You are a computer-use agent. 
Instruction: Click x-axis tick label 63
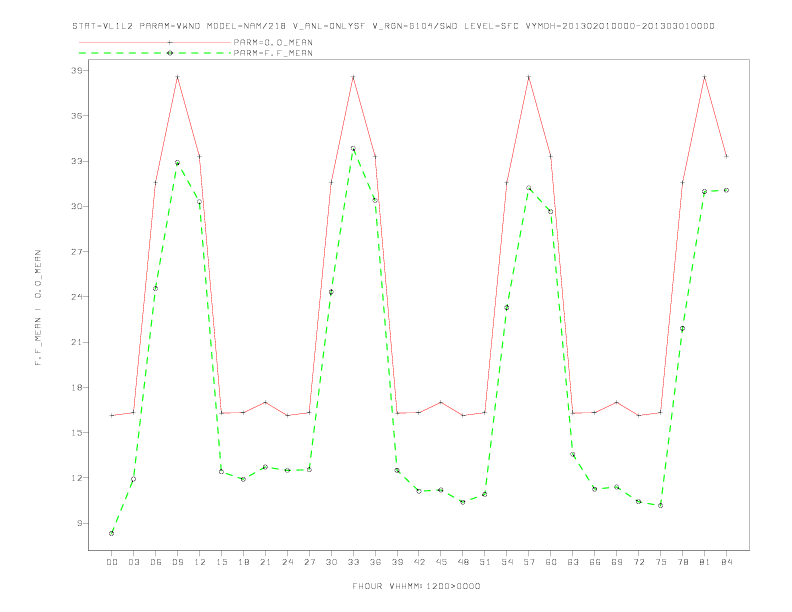[573, 562]
